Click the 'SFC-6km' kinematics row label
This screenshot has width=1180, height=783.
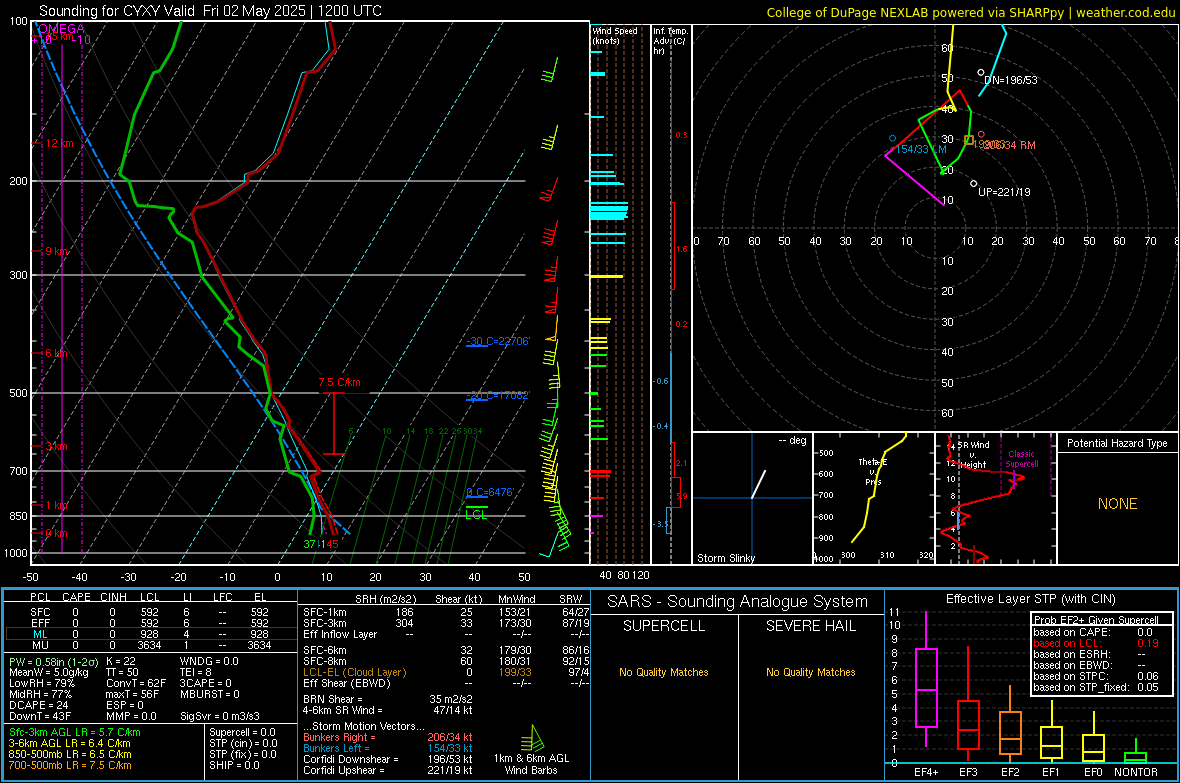click(325, 650)
